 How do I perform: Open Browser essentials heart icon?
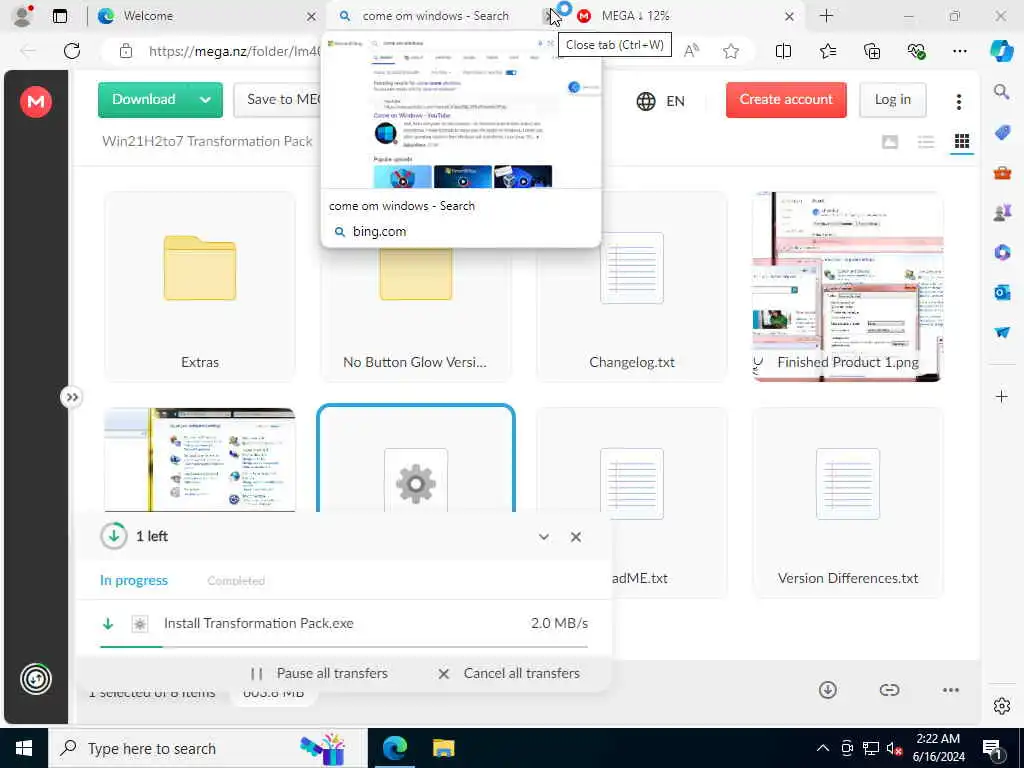coord(916,51)
